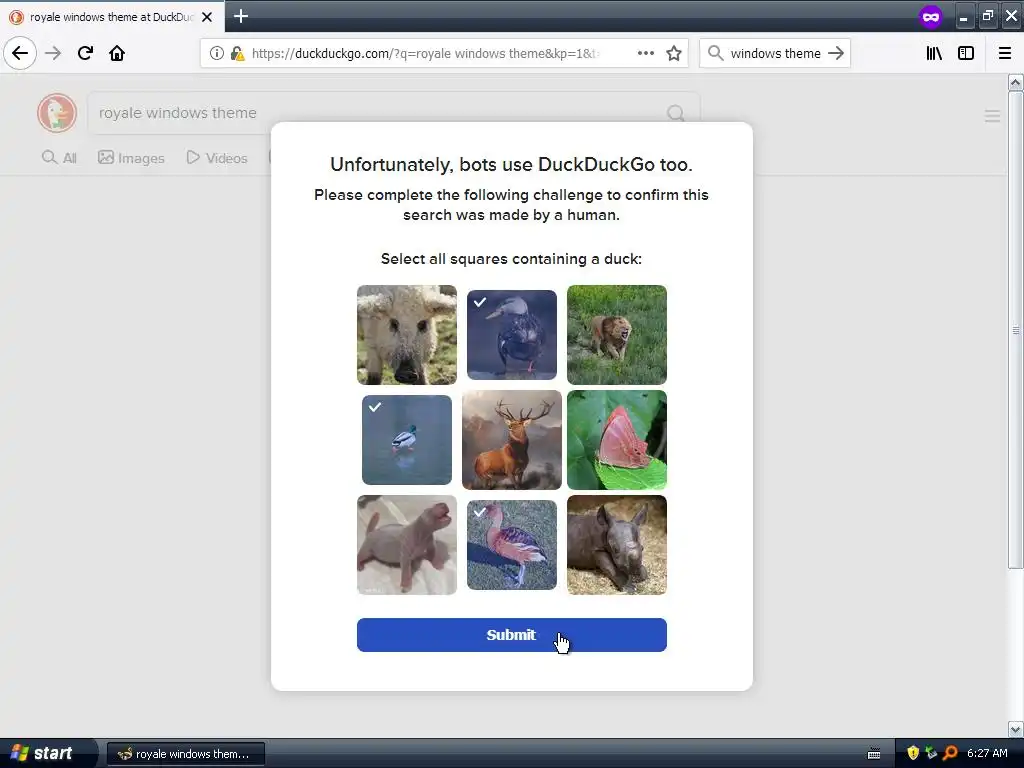The width and height of the screenshot is (1024, 768).
Task: Bookmark this page with the star icon
Action: (674, 53)
